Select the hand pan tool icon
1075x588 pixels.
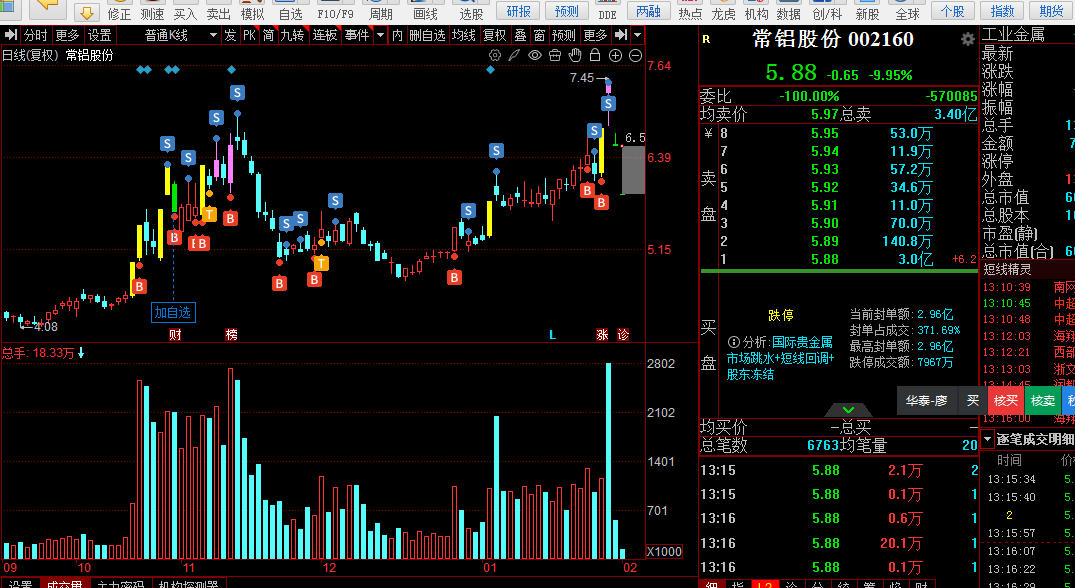[x=575, y=56]
